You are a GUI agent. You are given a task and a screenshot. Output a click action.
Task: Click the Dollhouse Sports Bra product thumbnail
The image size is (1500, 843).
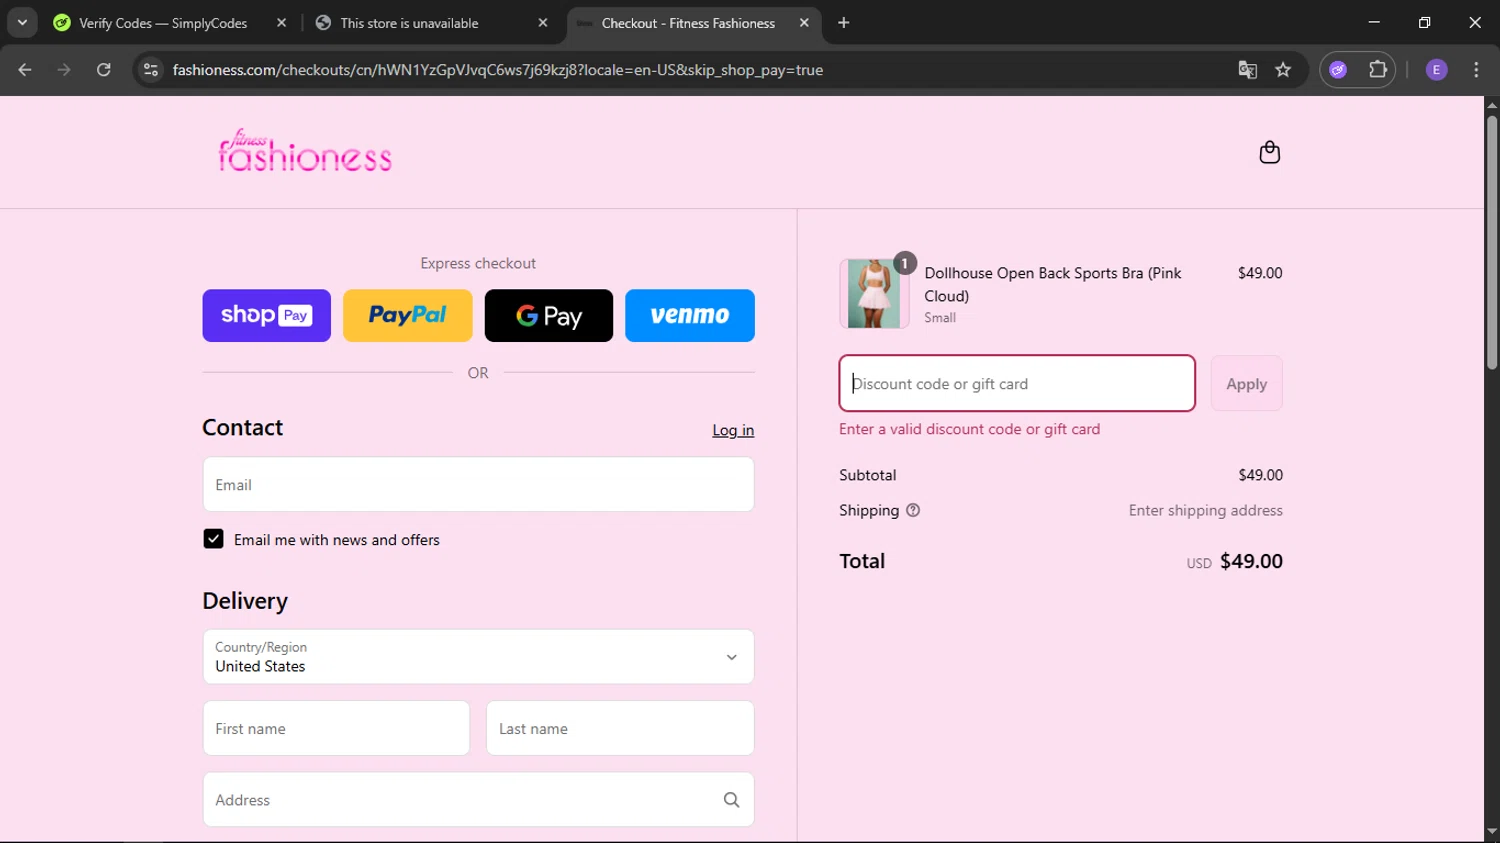point(874,294)
